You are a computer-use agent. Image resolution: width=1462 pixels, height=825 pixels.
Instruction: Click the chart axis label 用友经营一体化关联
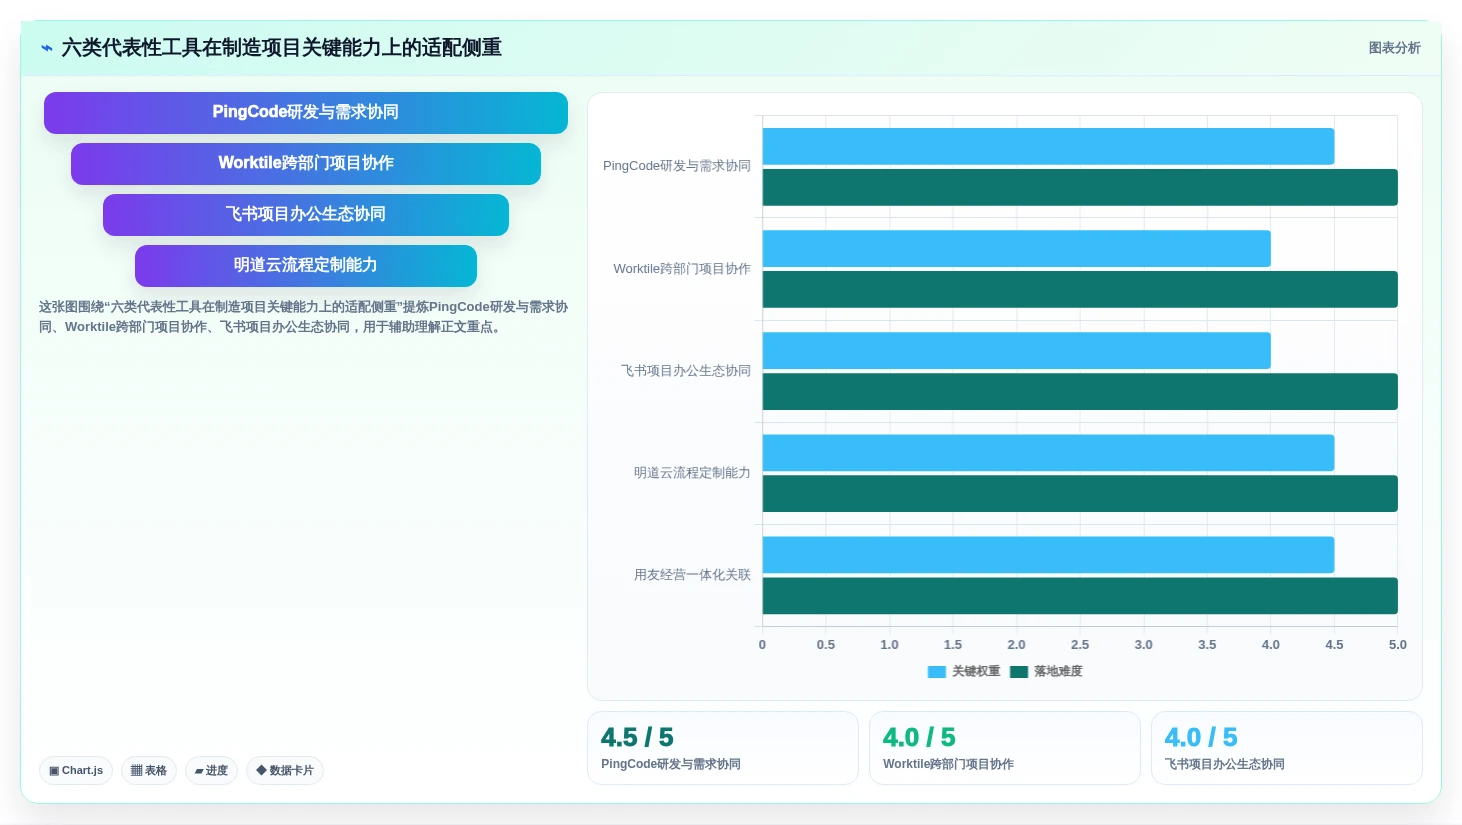click(692, 575)
